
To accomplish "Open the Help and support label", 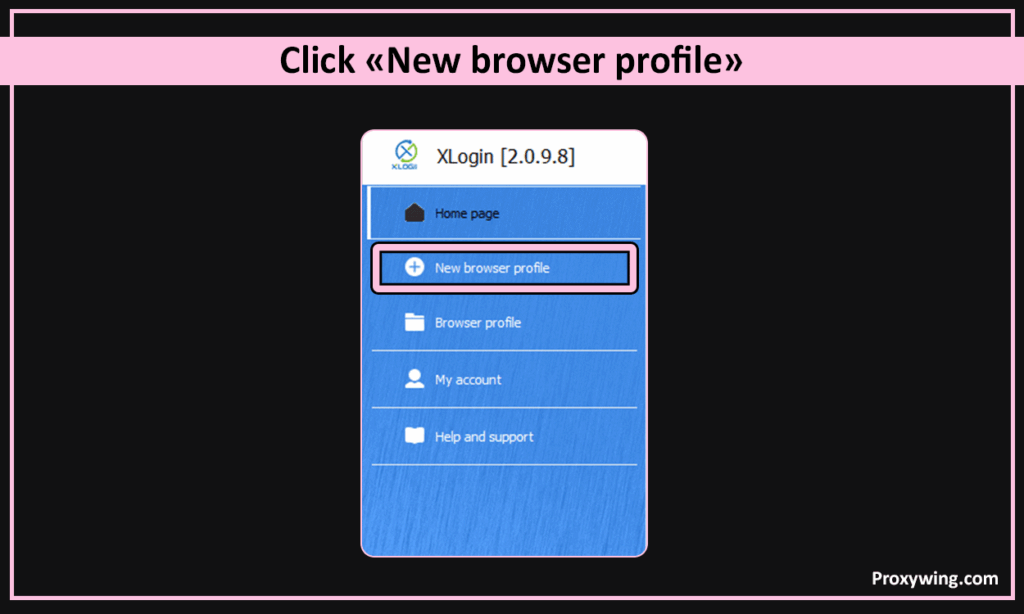I will (484, 436).
